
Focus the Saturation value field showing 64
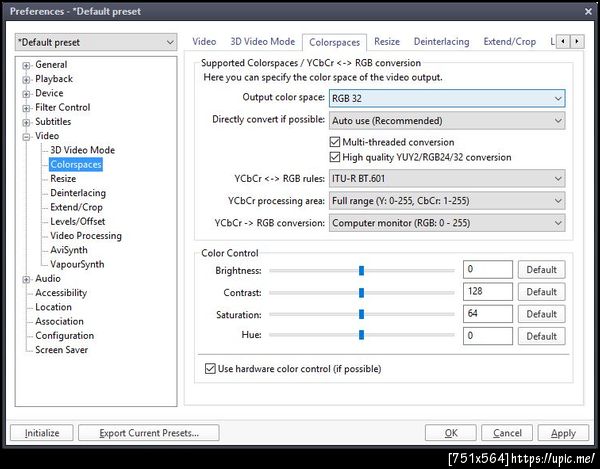click(488, 314)
